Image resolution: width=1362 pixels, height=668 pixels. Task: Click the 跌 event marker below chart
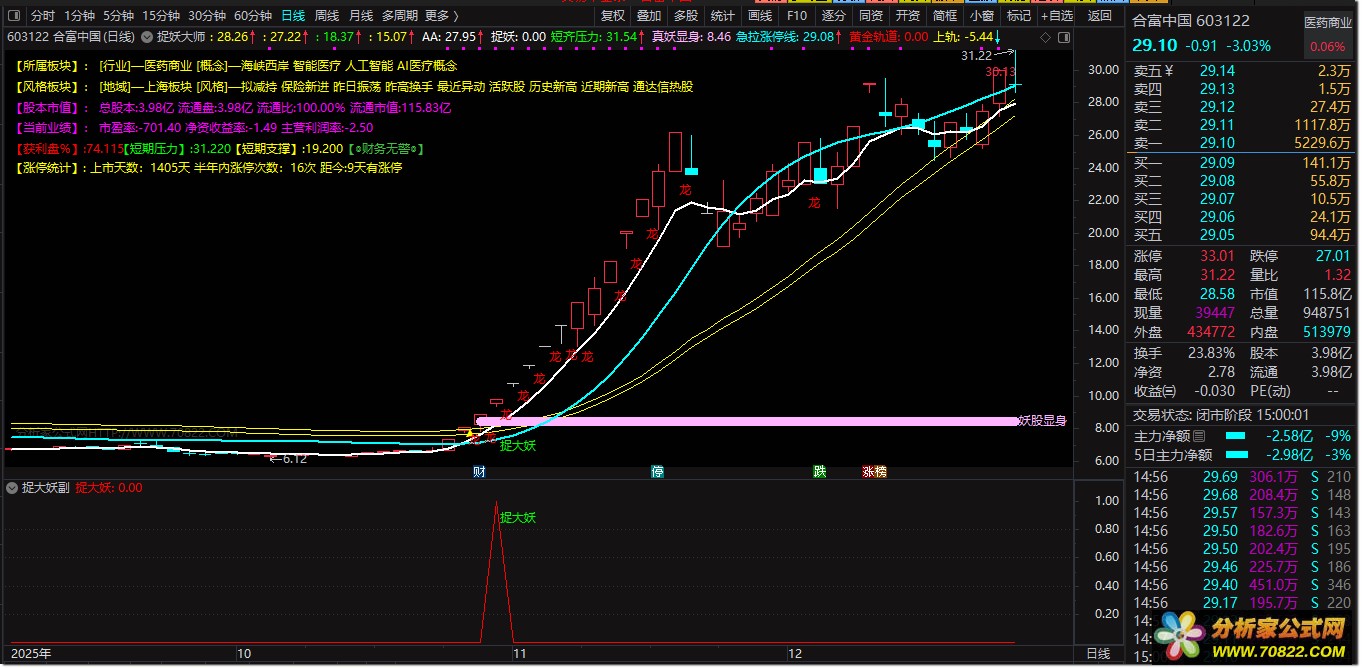click(820, 471)
